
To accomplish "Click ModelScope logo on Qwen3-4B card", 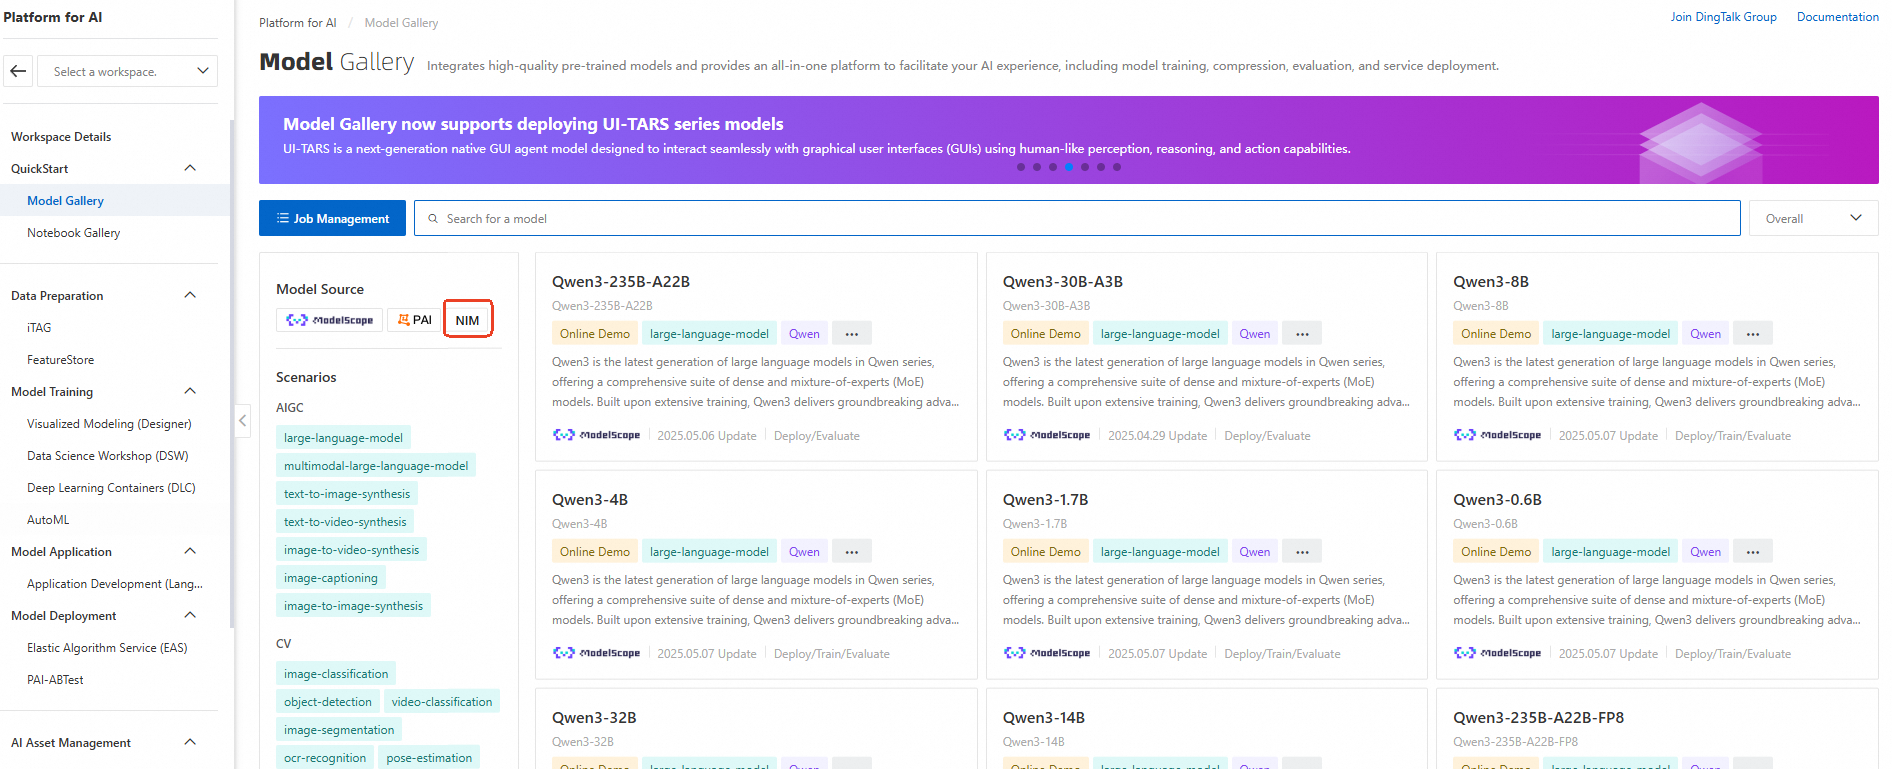I will (596, 653).
